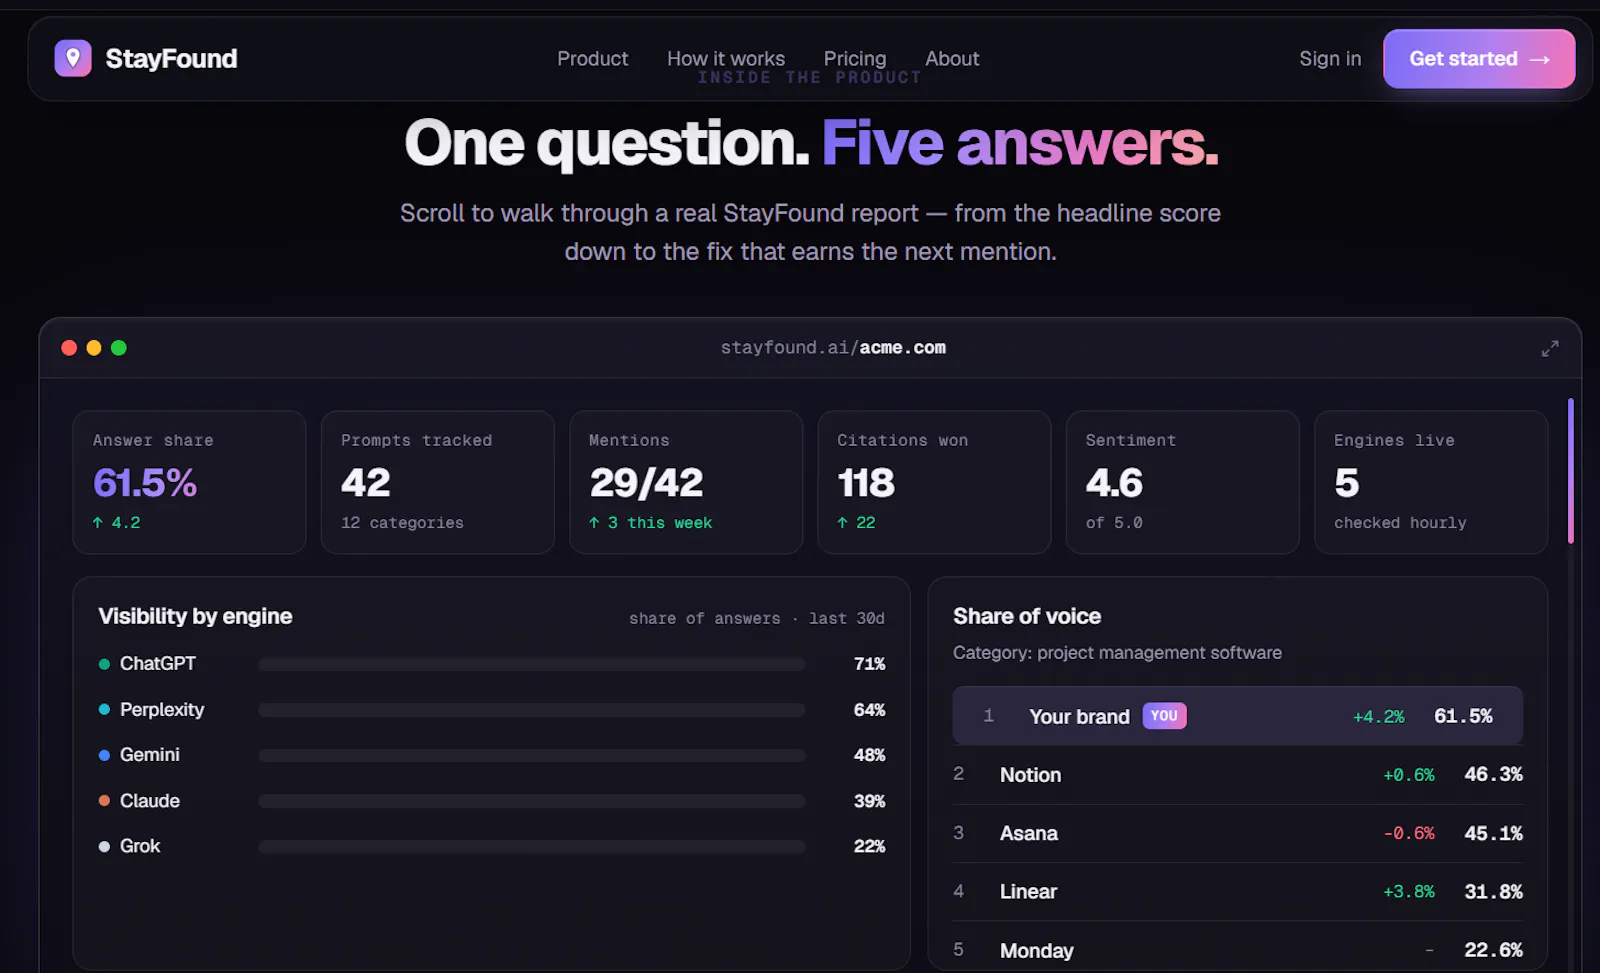
Task: Select the Answer share 61.5% card
Action: (x=189, y=482)
